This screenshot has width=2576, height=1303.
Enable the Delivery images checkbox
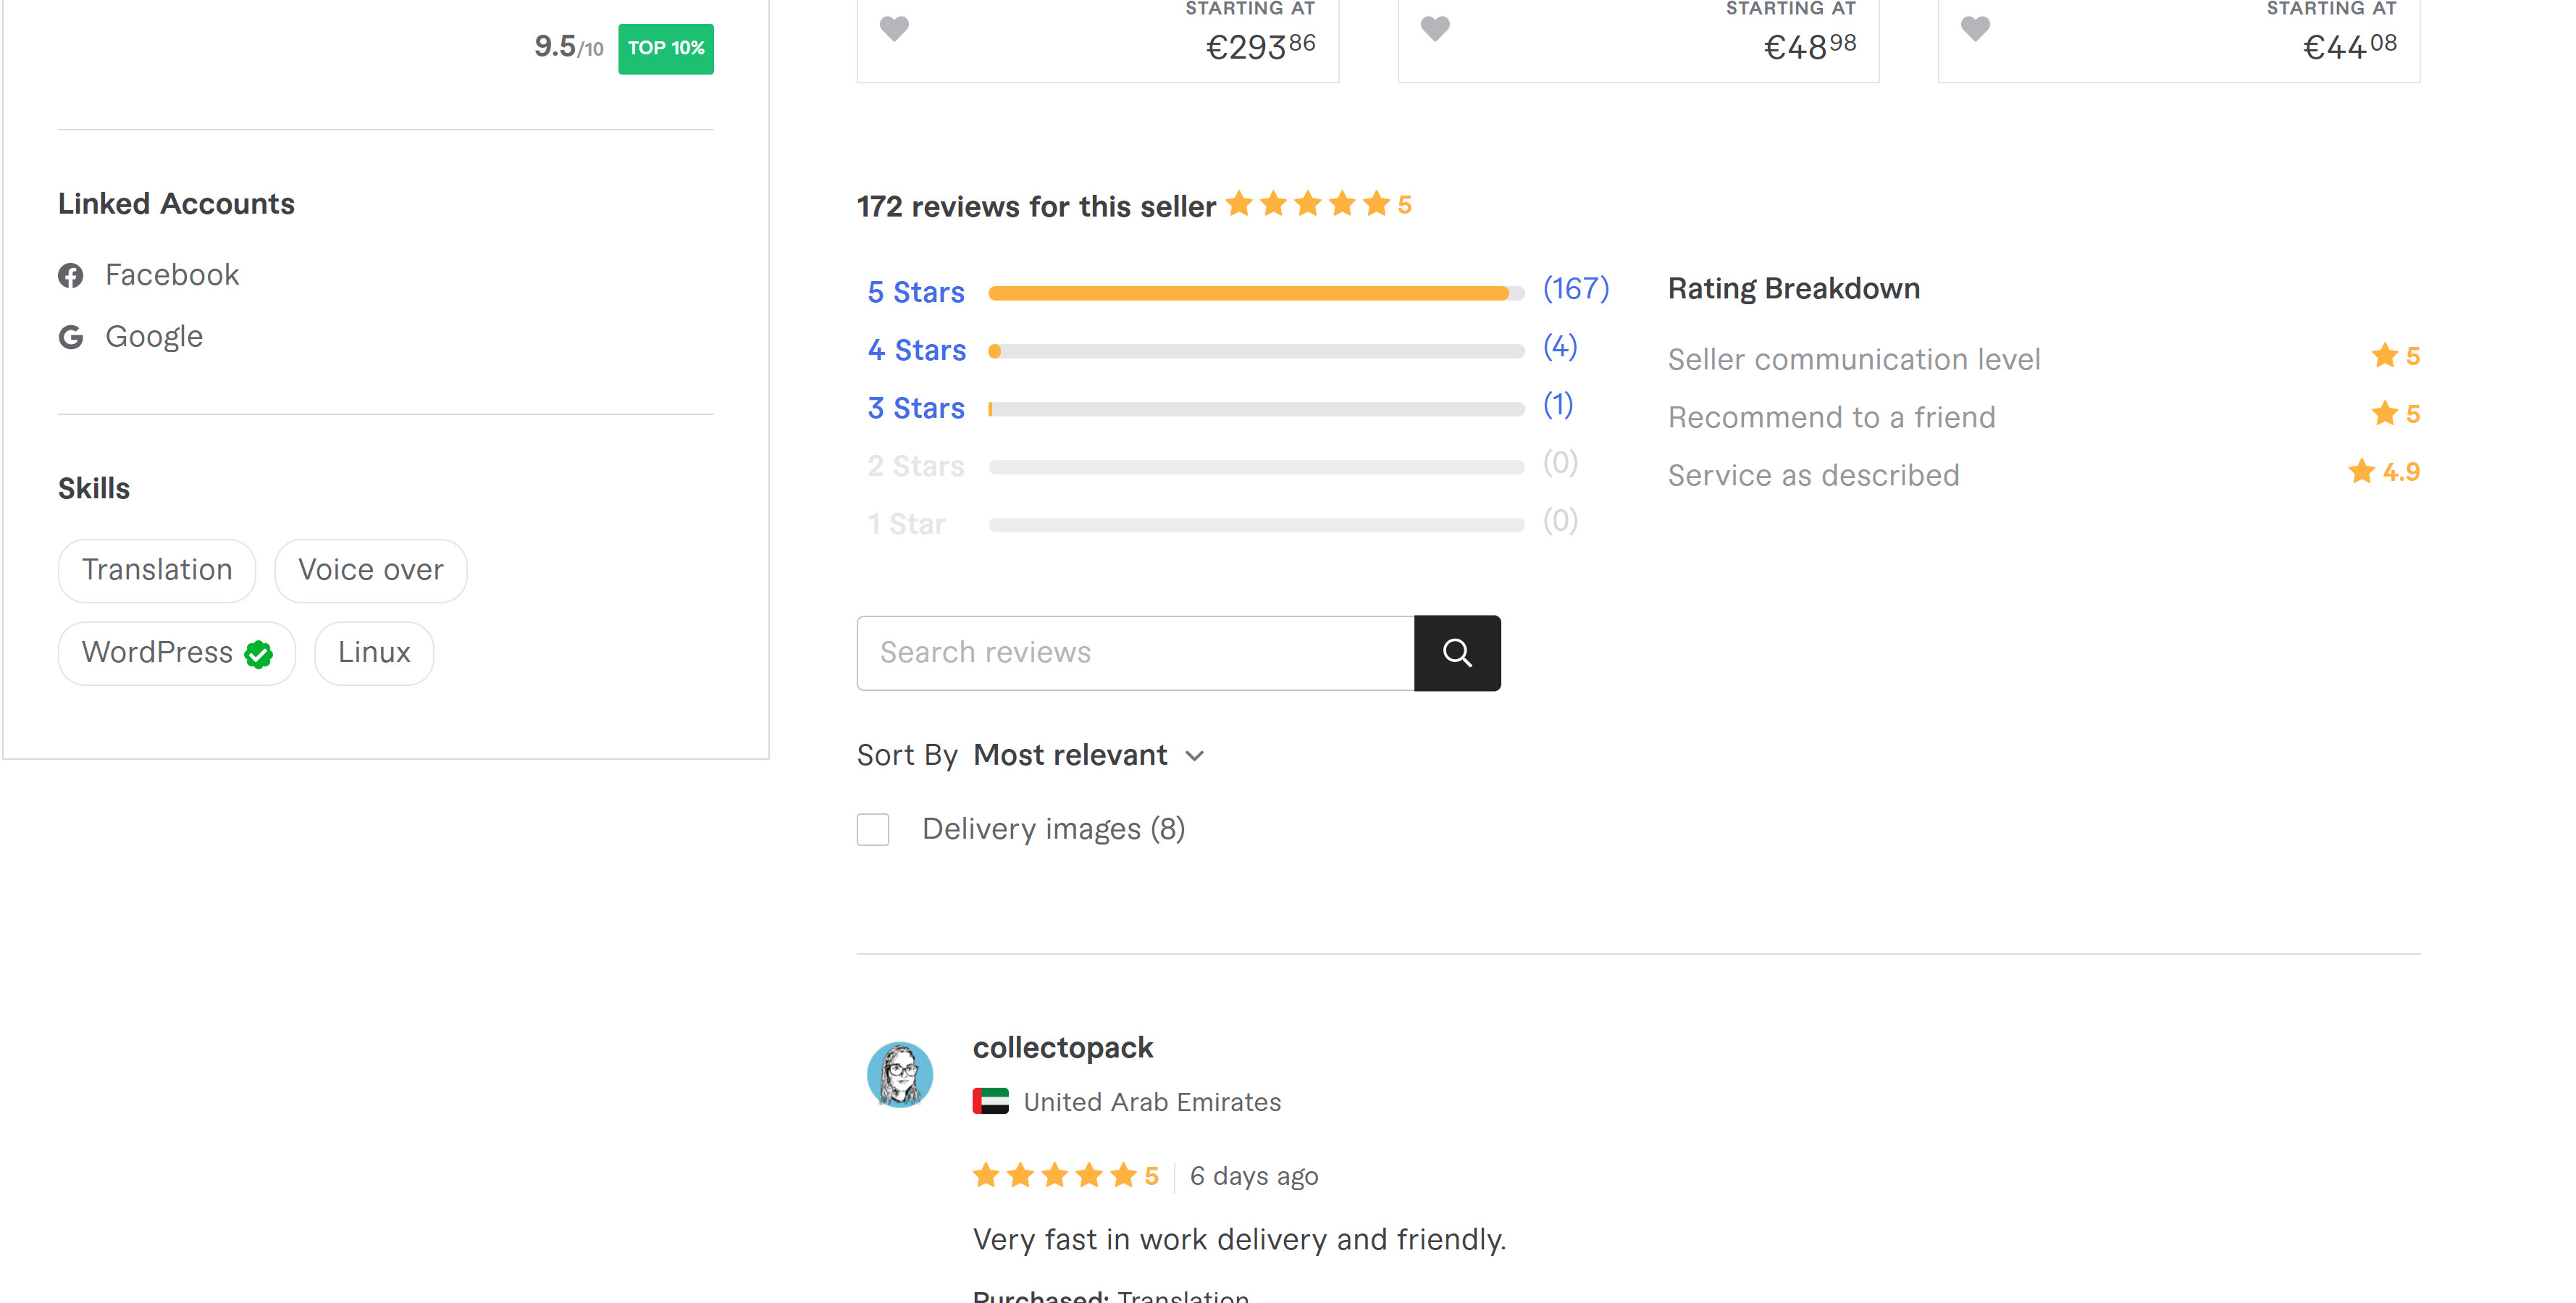tap(873, 829)
